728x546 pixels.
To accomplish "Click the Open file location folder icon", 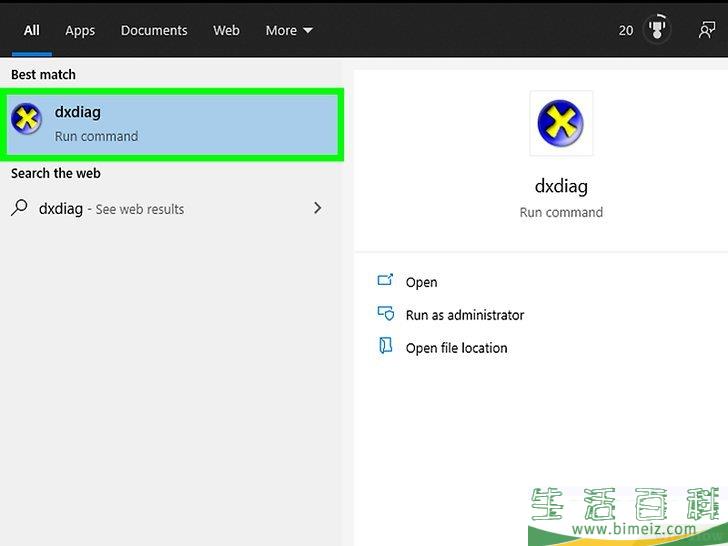I will click(385, 346).
